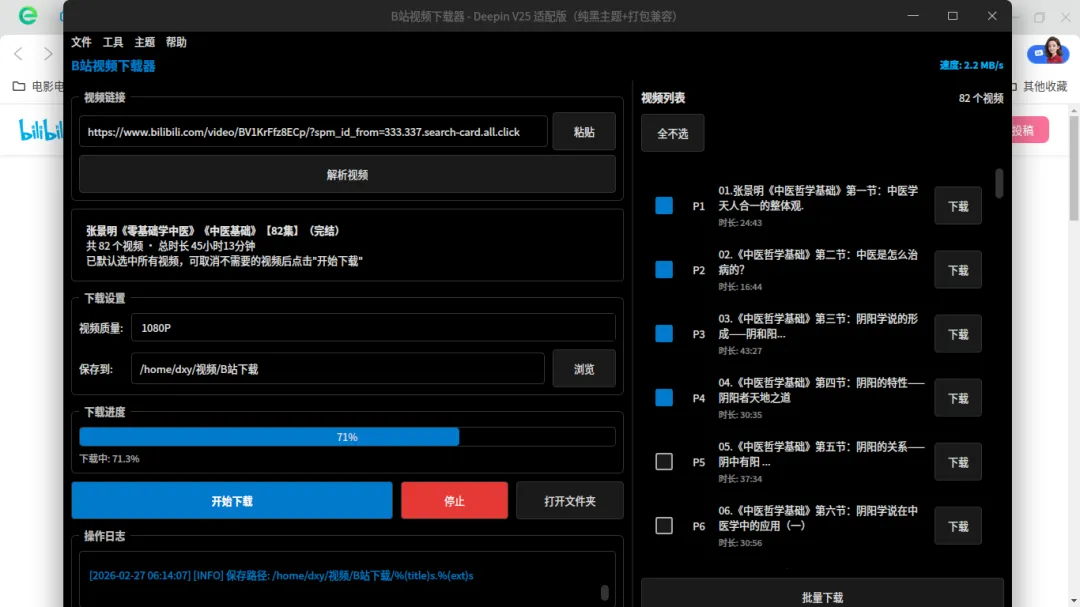Viewport: 1080px width, 607px height.
Task: Click the 批量下载 button
Action: click(822, 596)
